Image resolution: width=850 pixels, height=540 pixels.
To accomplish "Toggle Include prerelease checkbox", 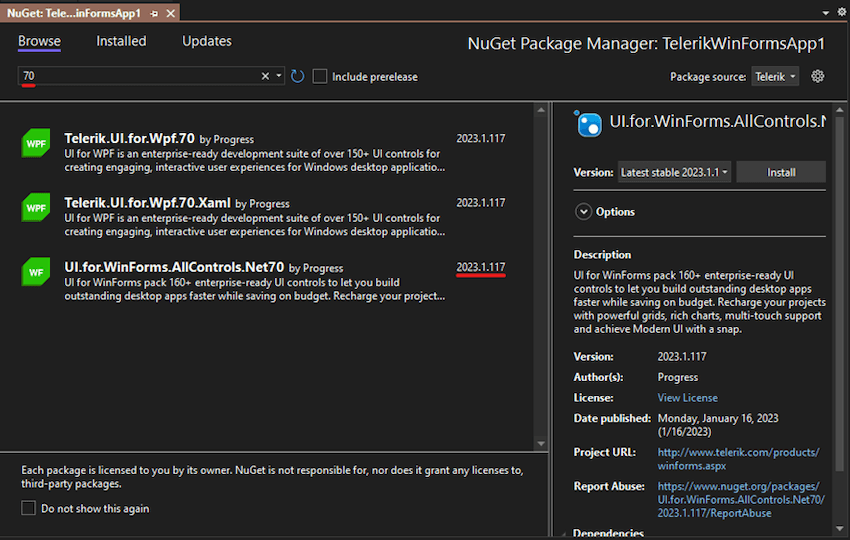I will coord(320,76).
